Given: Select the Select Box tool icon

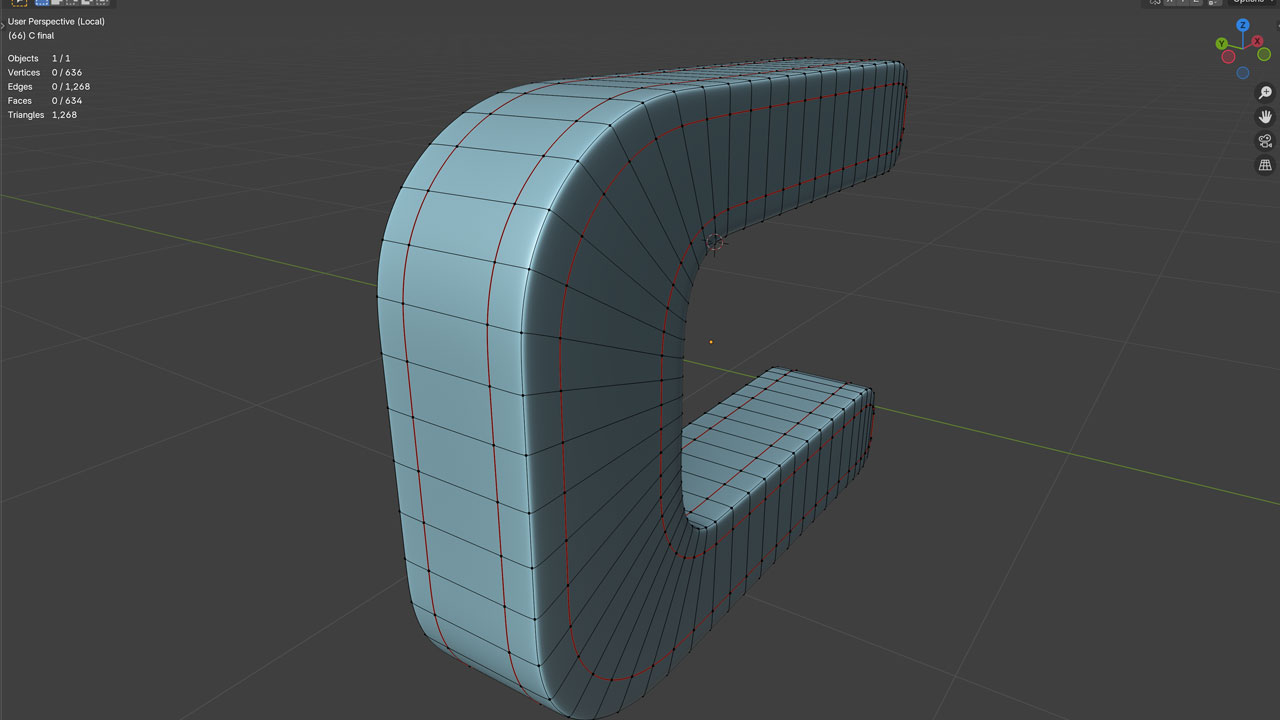Looking at the screenshot, I should [x=19, y=2].
